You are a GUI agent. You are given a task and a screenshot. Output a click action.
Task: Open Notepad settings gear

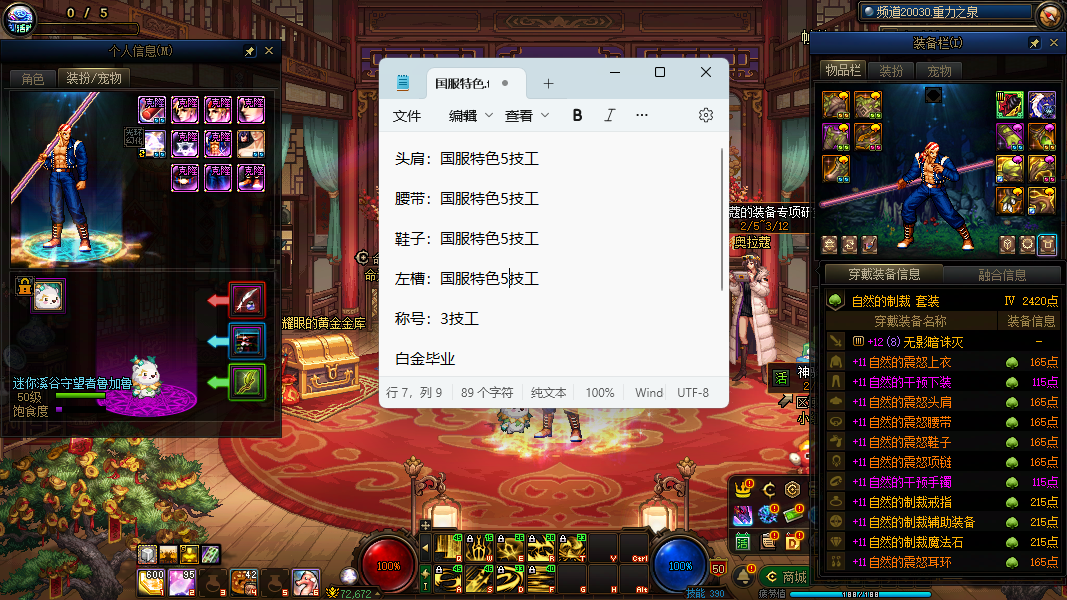click(706, 115)
